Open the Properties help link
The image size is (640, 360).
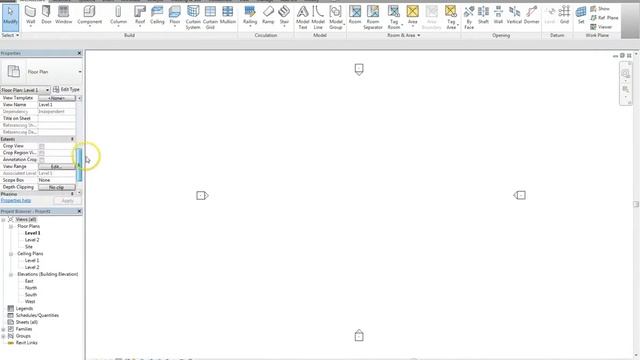[x=16, y=200]
